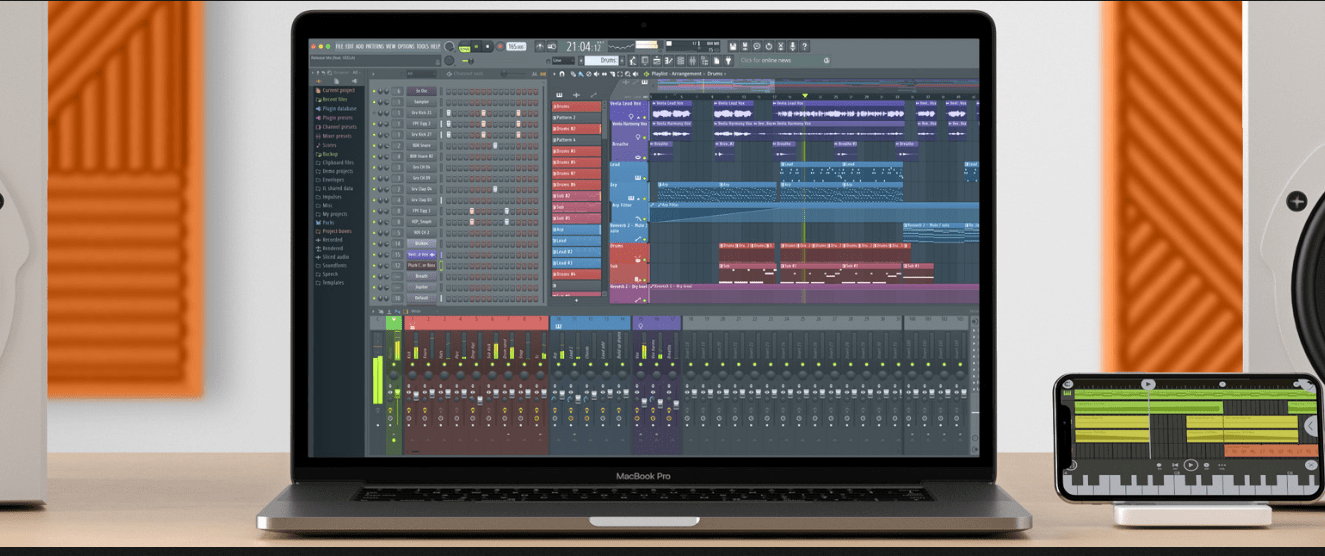This screenshot has height=556, width=1325.
Task: Click the 909 CH 2 channel button
Action: coord(422,232)
